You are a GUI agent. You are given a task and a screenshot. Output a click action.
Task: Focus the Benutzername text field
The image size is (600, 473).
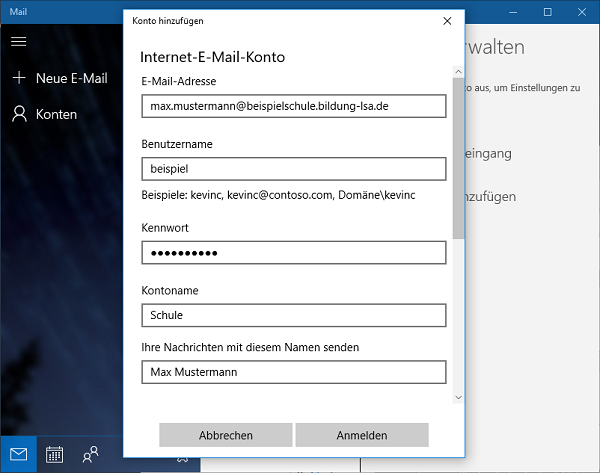[x=293, y=169]
